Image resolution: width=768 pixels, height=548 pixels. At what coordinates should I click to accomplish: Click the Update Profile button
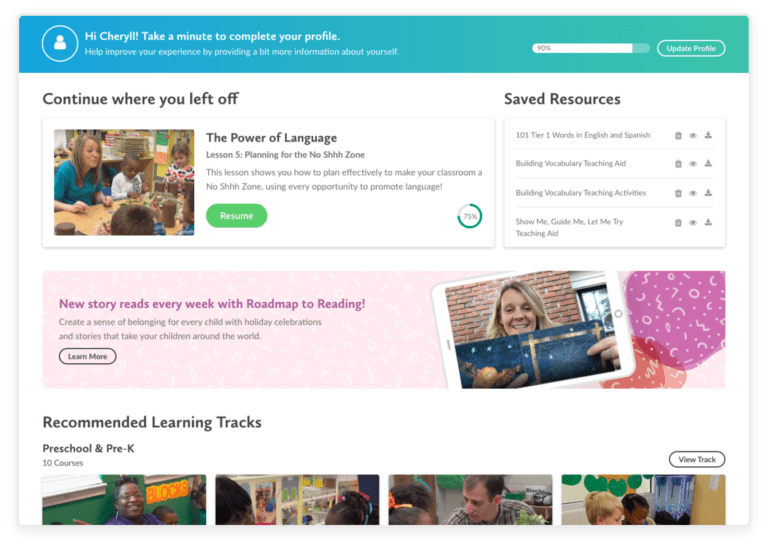pyautogui.click(x=691, y=48)
